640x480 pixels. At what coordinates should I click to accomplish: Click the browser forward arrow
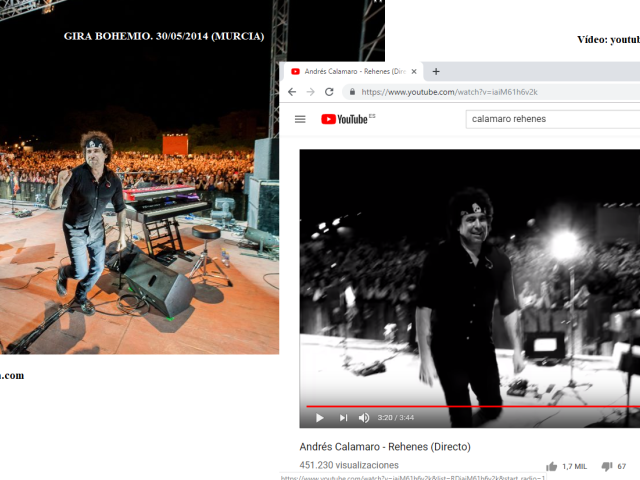pos(310,92)
